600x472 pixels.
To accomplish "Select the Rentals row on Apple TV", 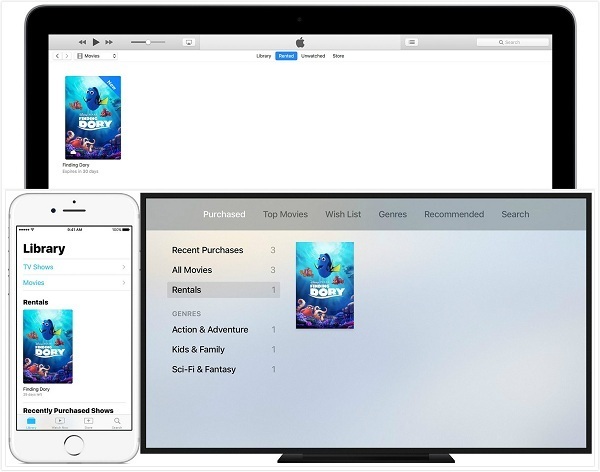I will click(x=223, y=290).
